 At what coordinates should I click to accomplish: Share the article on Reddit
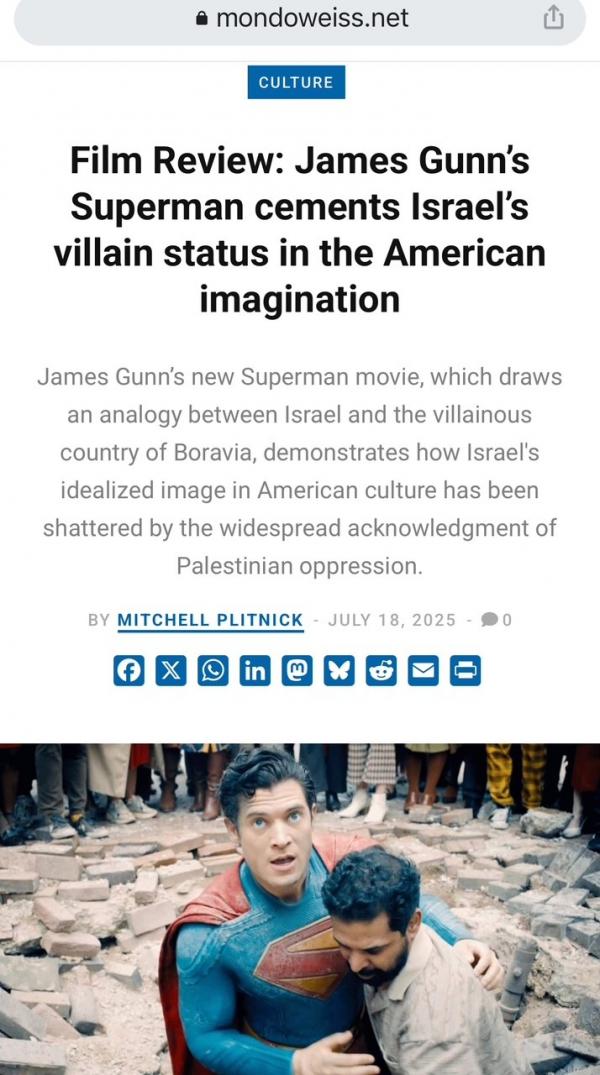click(381, 671)
